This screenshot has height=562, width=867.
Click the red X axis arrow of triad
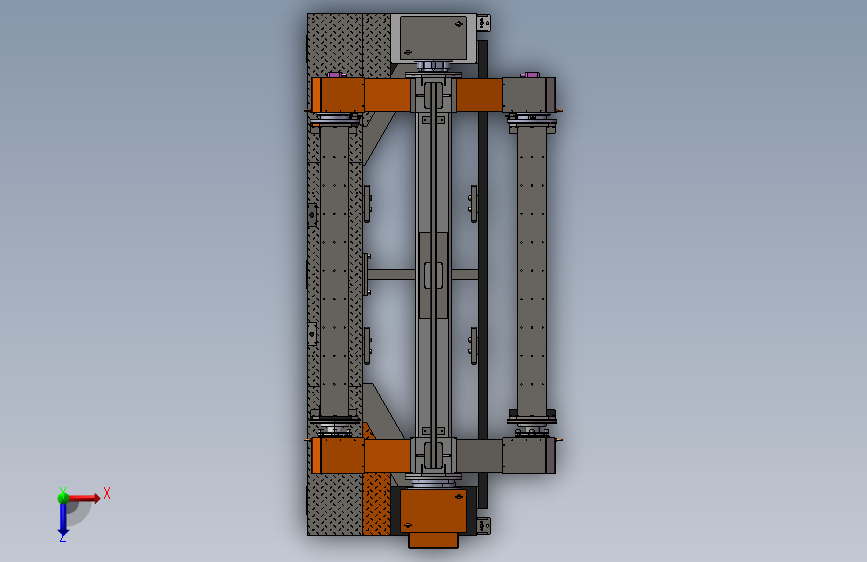[83, 498]
